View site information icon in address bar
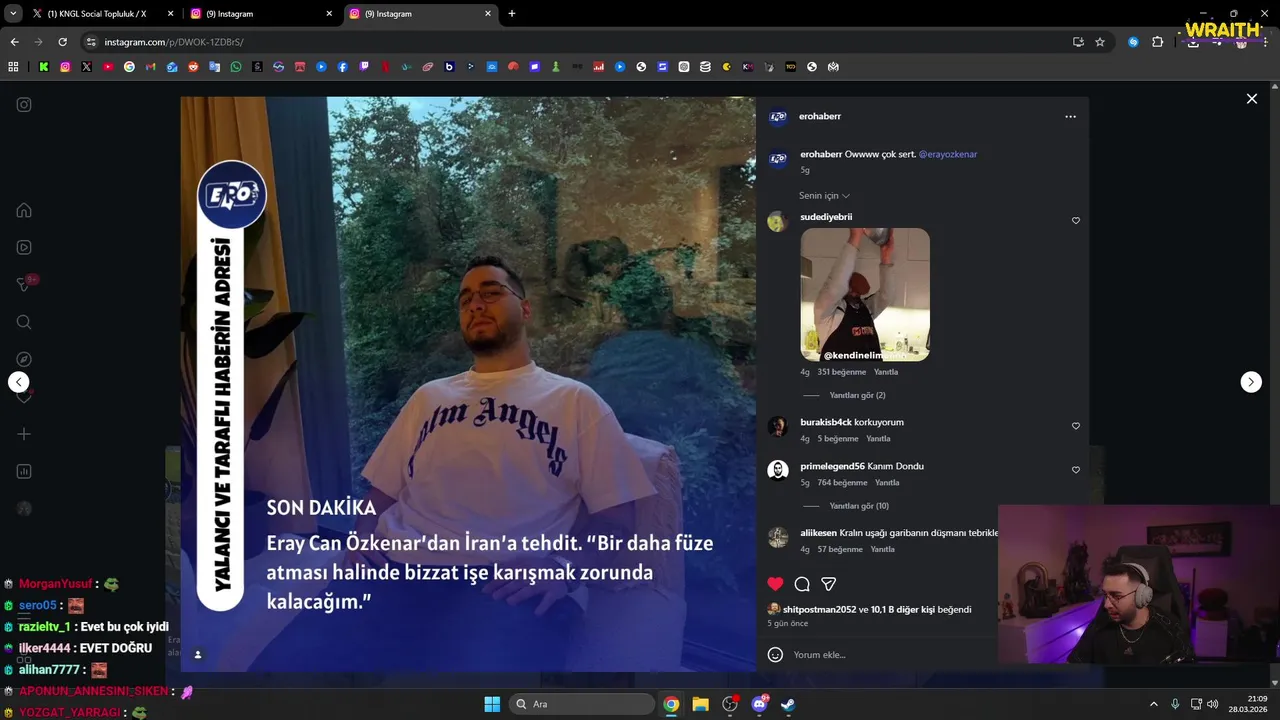 [91, 42]
